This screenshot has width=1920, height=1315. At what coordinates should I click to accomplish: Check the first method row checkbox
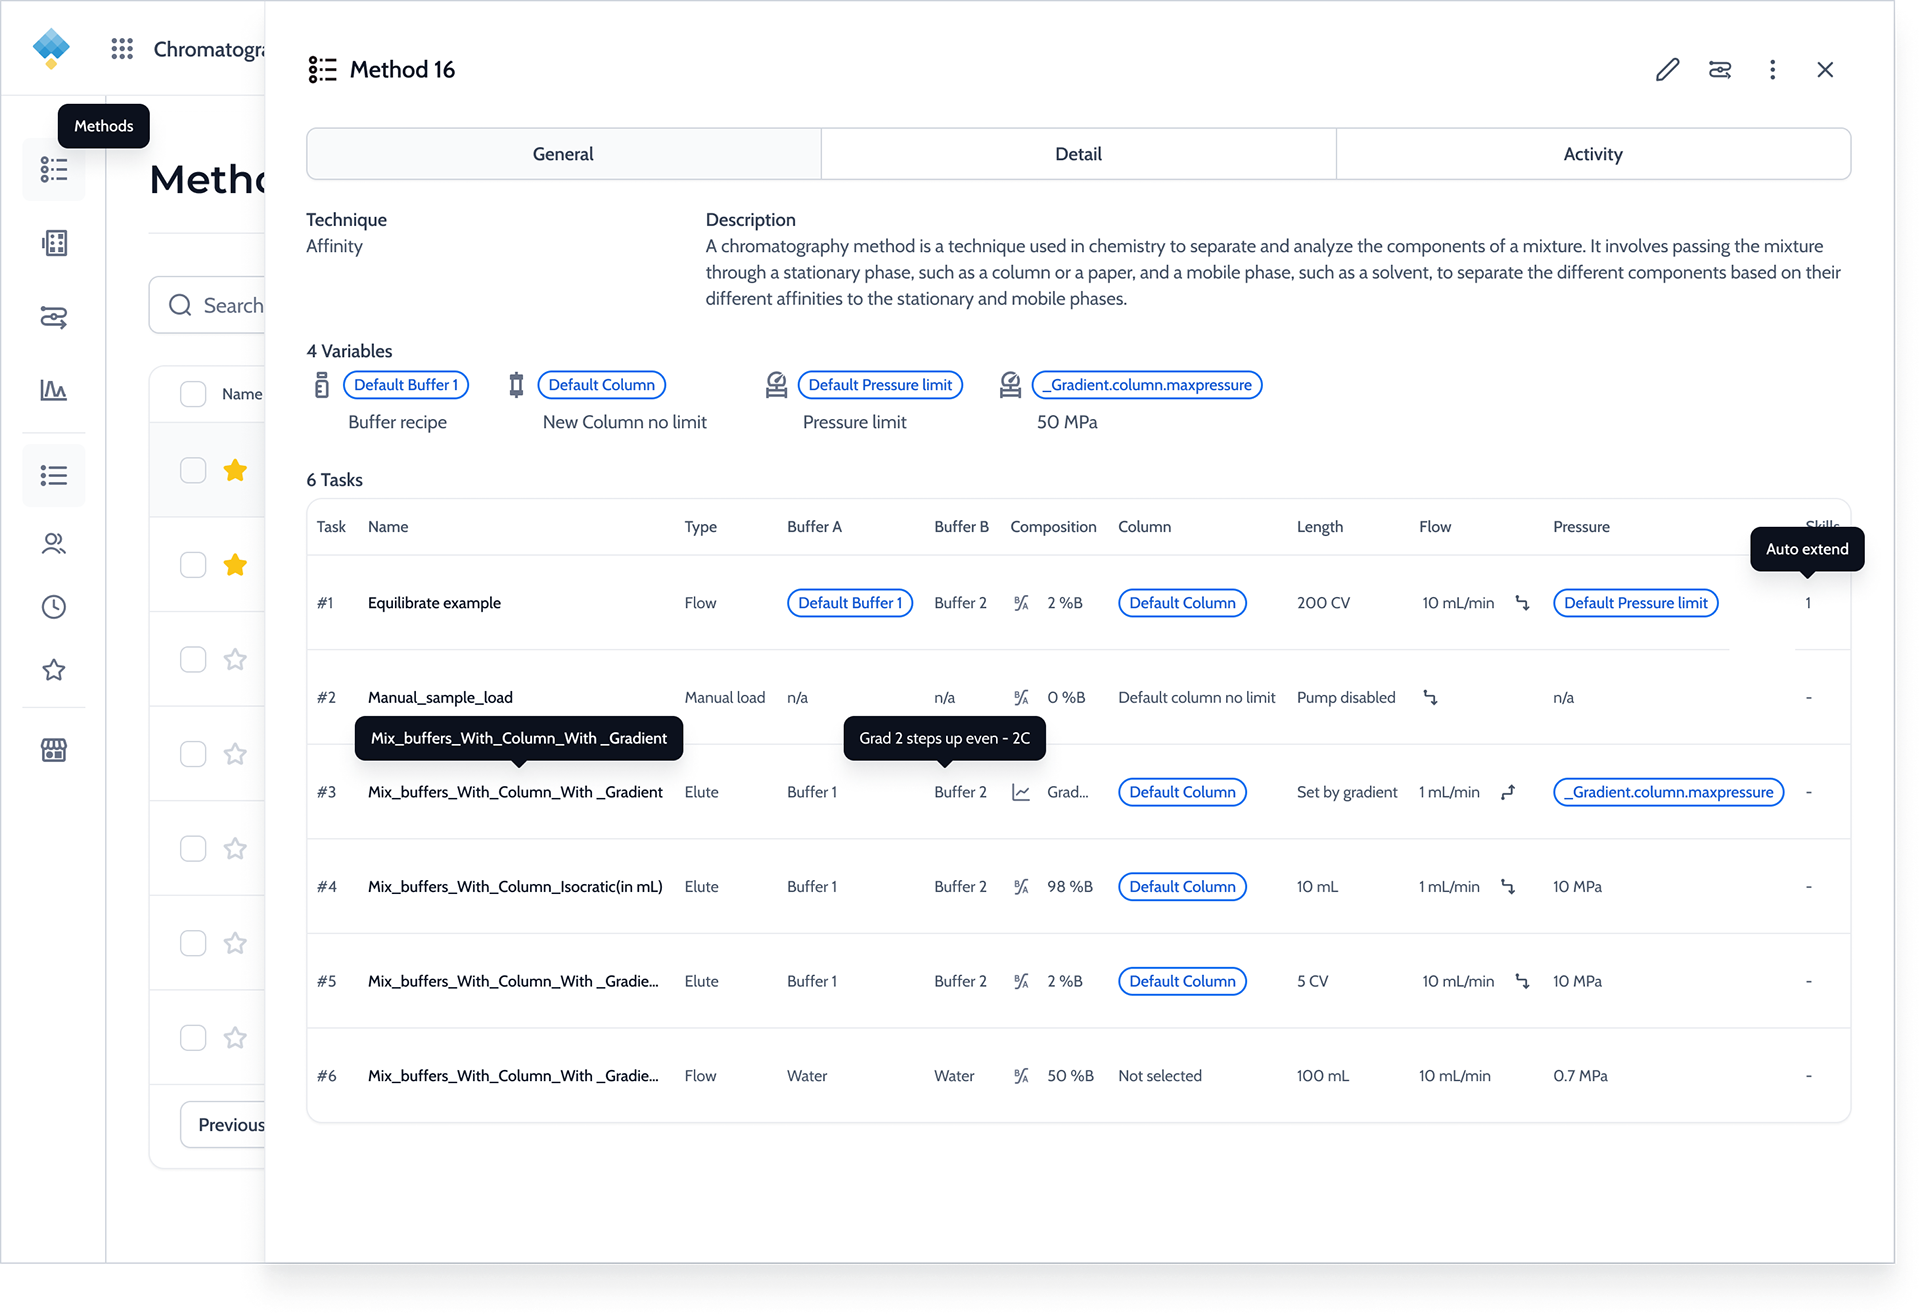(193, 470)
